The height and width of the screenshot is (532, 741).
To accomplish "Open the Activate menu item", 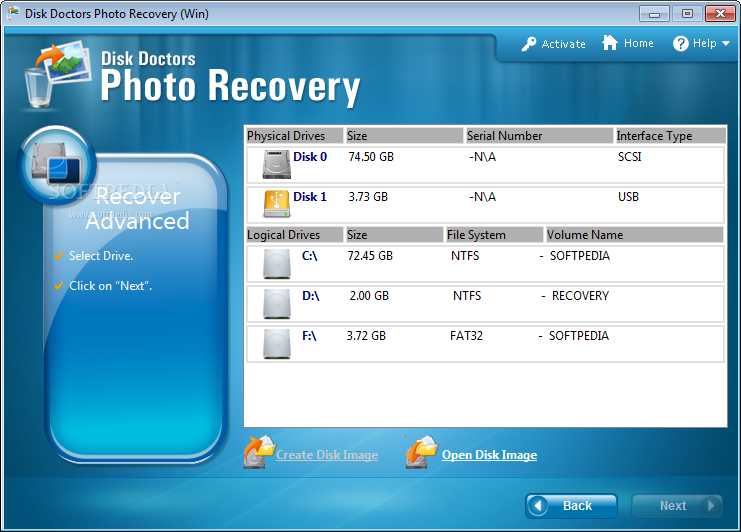I will tap(563, 44).
